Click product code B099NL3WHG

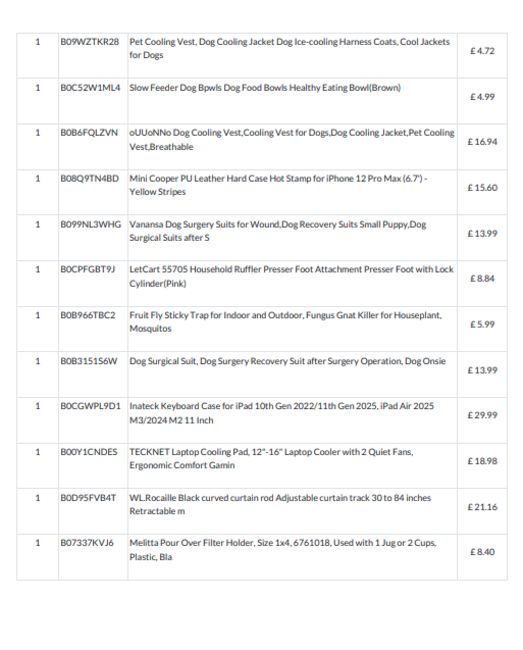[91, 225]
